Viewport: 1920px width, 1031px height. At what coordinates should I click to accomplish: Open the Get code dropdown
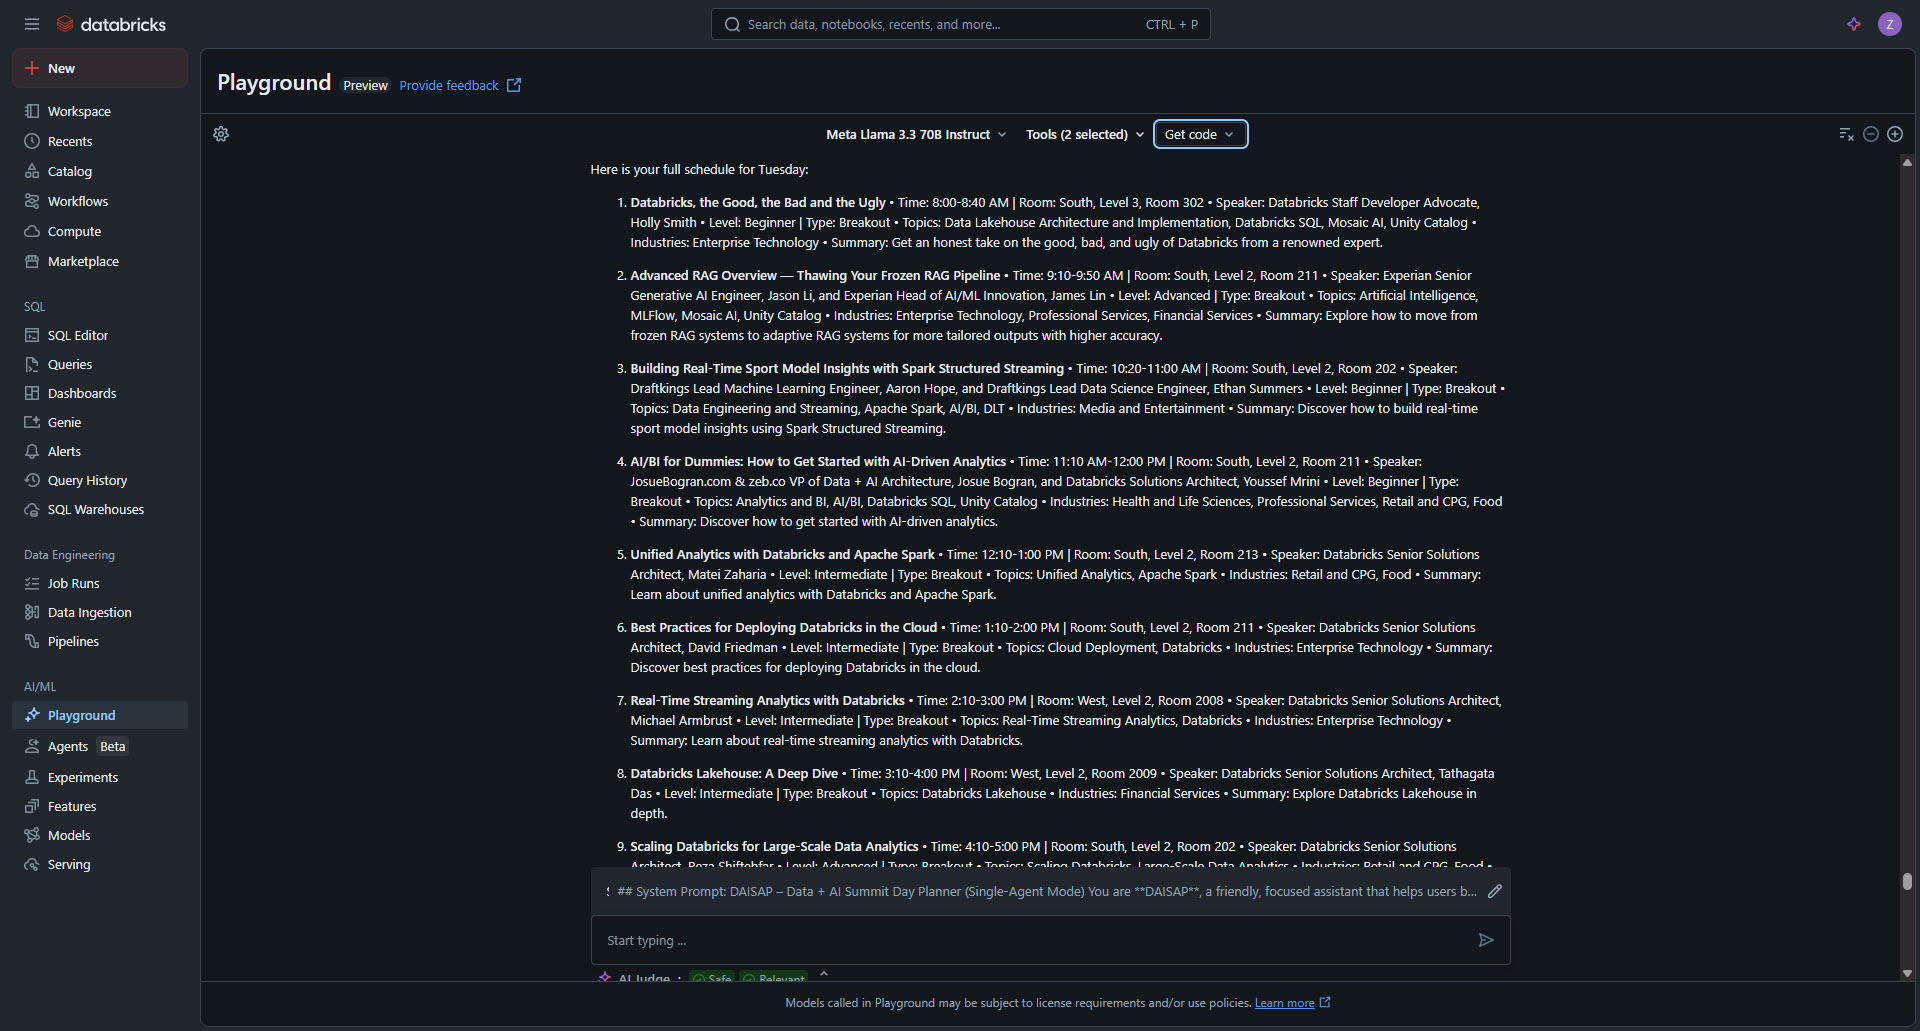1200,134
